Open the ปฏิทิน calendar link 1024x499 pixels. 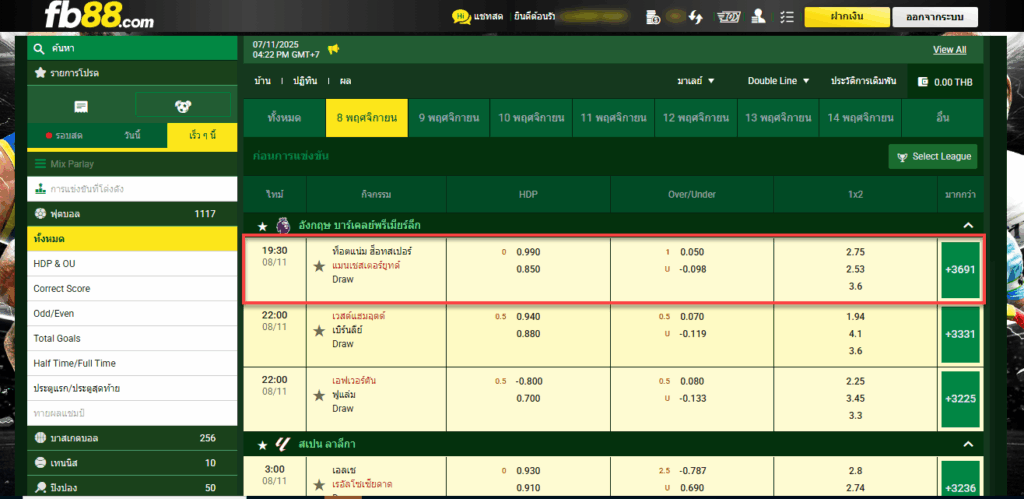pyautogui.click(x=305, y=81)
